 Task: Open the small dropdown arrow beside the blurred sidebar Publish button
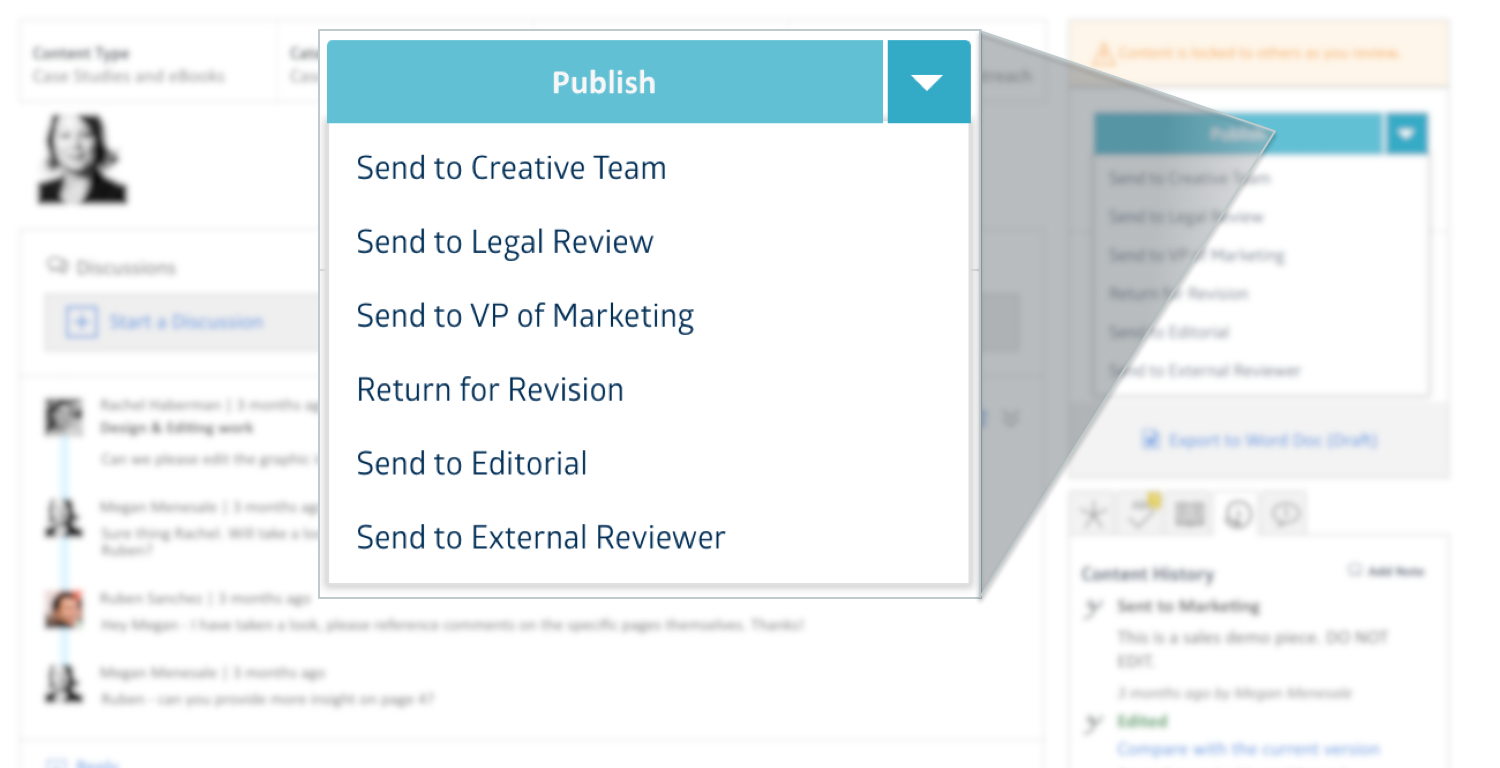pos(1407,134)
